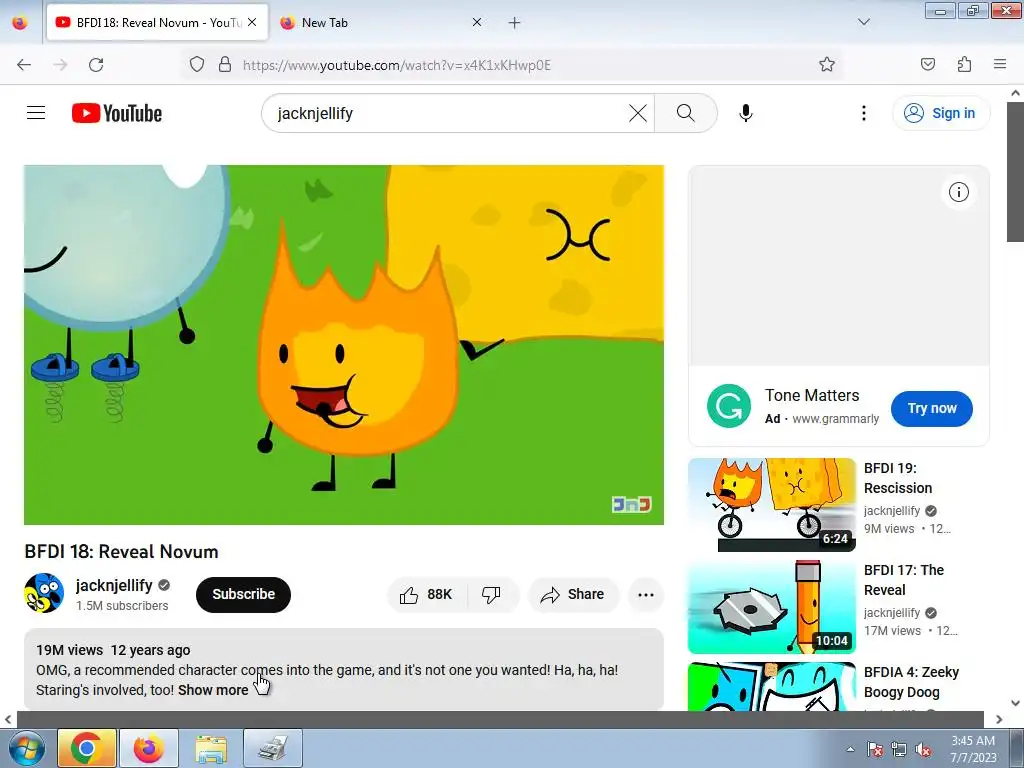Show hidden system tray icons

click(x=850, y=749)
